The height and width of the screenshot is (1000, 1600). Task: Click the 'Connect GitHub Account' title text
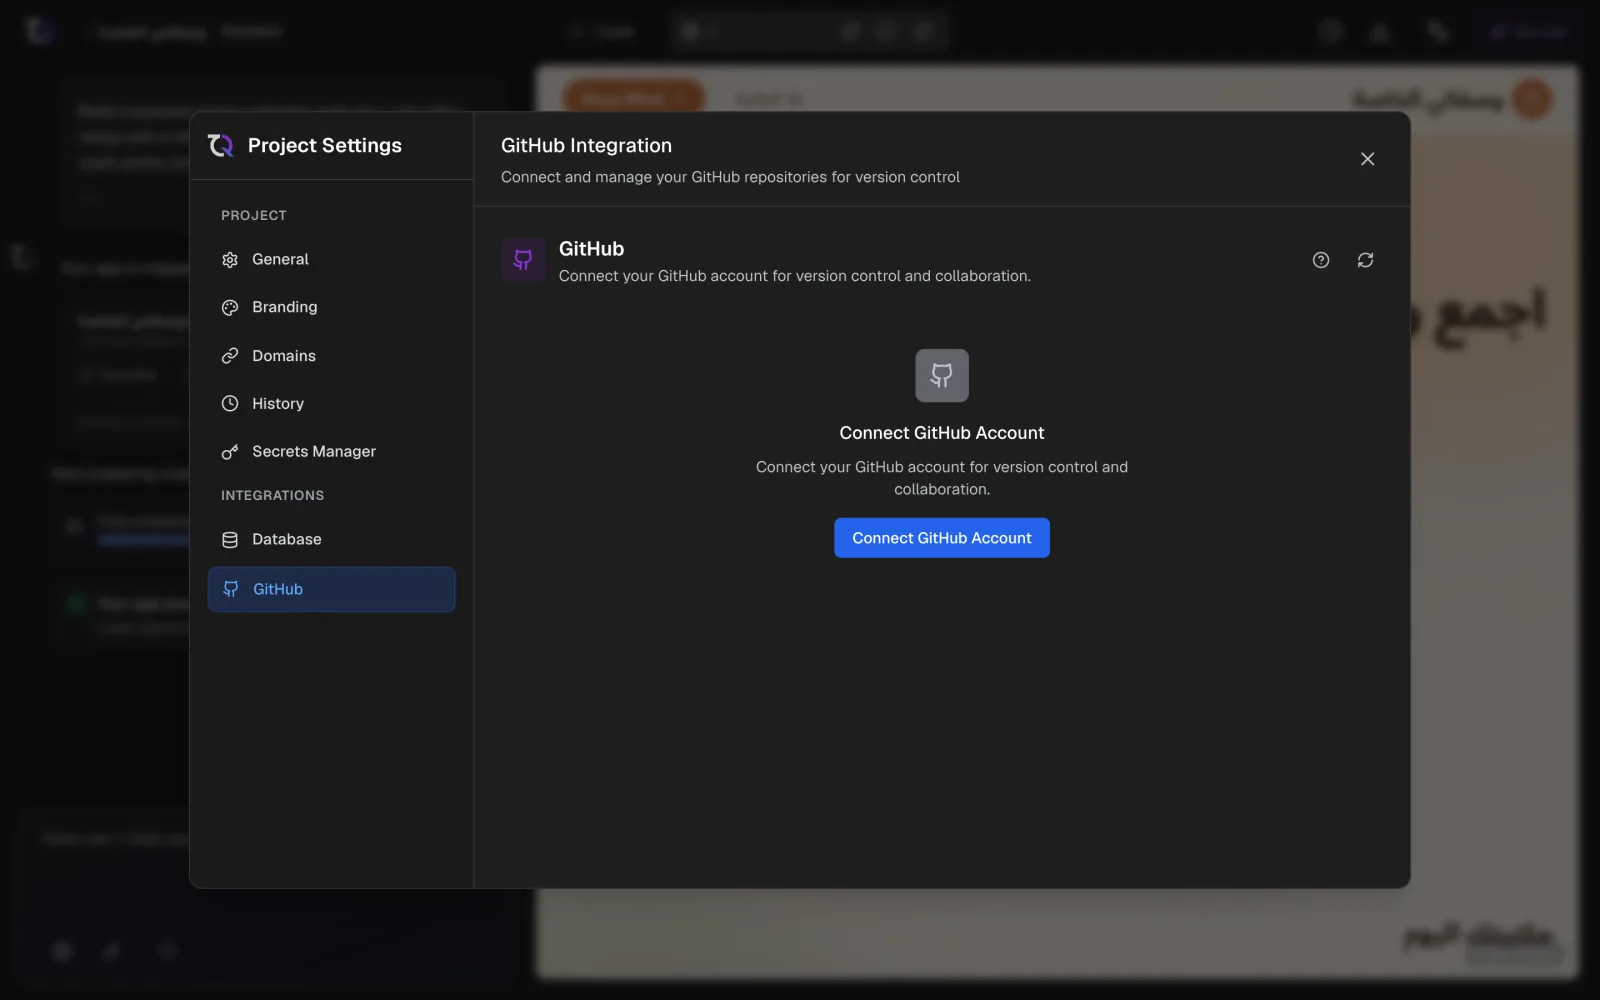tap(941, 433)
